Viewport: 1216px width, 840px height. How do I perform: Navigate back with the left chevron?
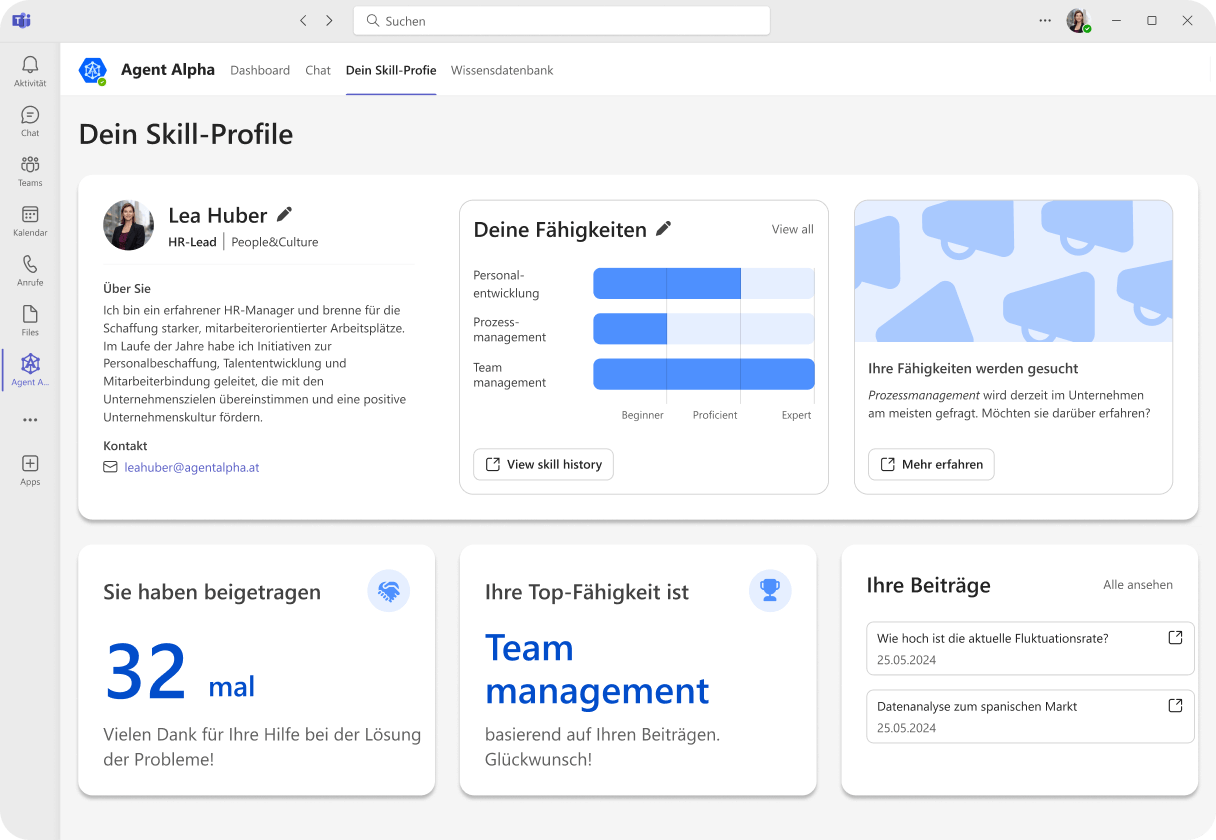(x=304, y=20)
